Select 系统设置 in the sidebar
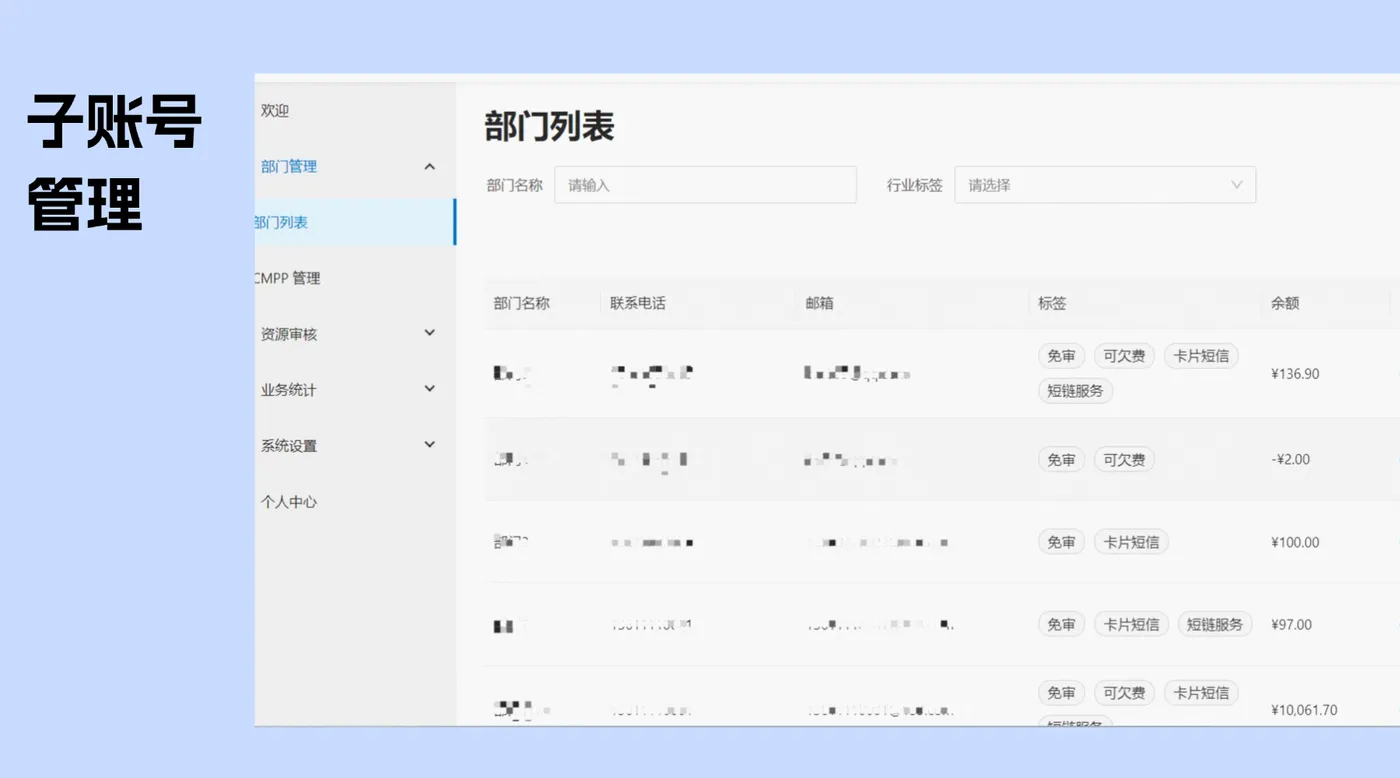 coord(289,446)
